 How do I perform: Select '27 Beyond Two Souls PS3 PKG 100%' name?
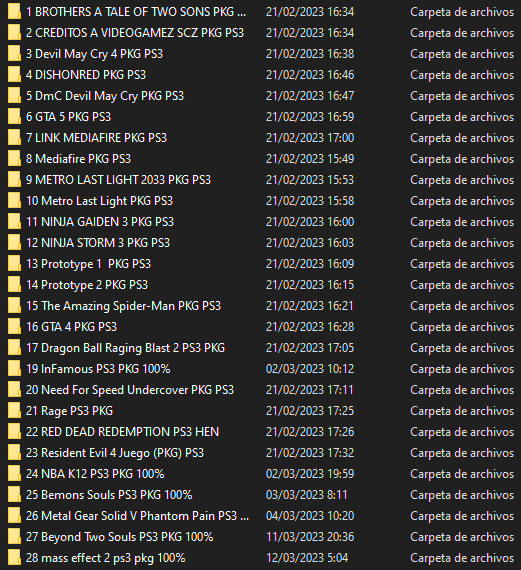120,537
